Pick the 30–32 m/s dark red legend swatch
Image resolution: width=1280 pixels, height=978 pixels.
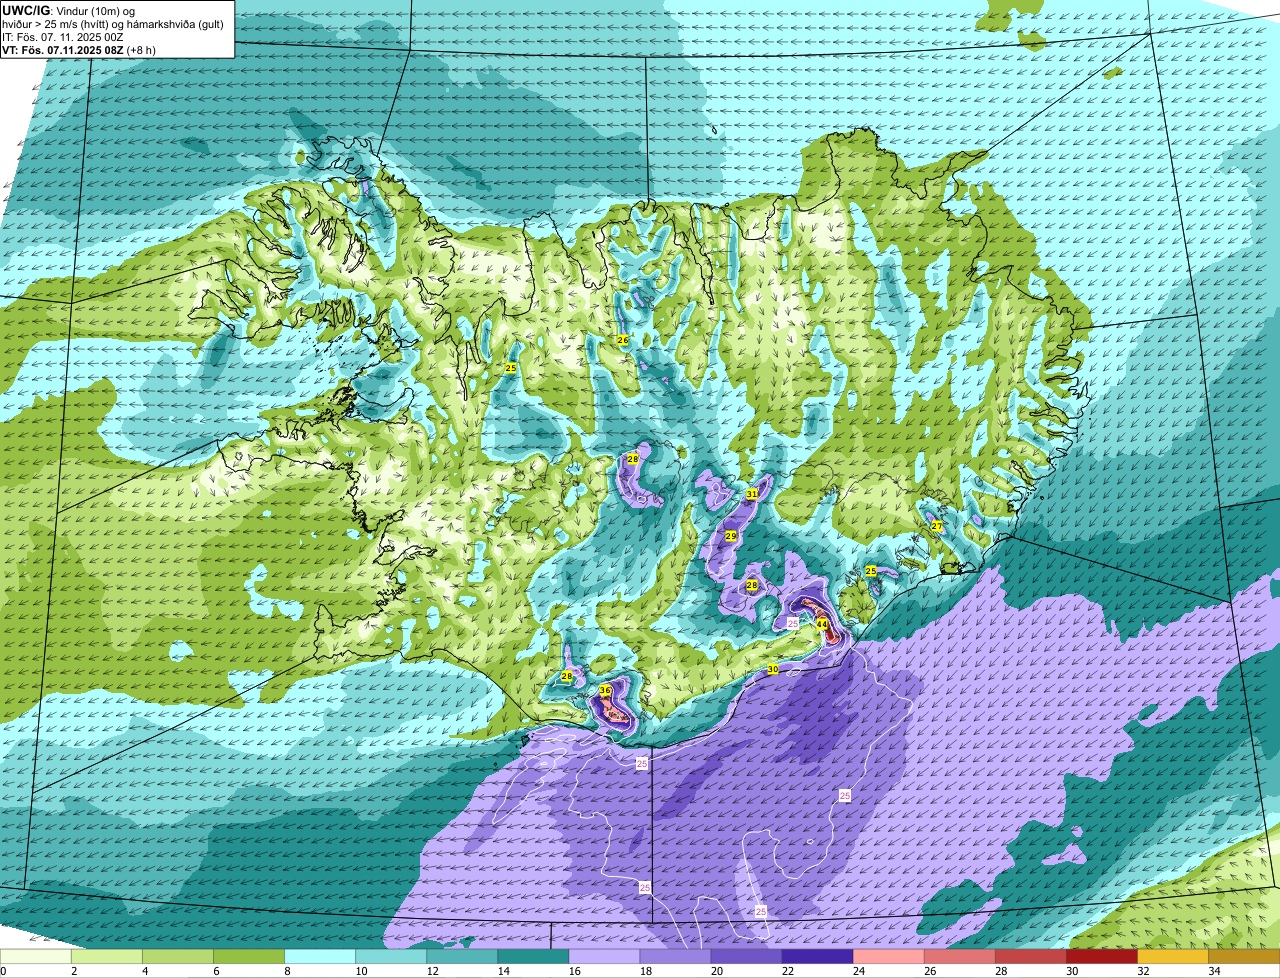coord(1101,956)
